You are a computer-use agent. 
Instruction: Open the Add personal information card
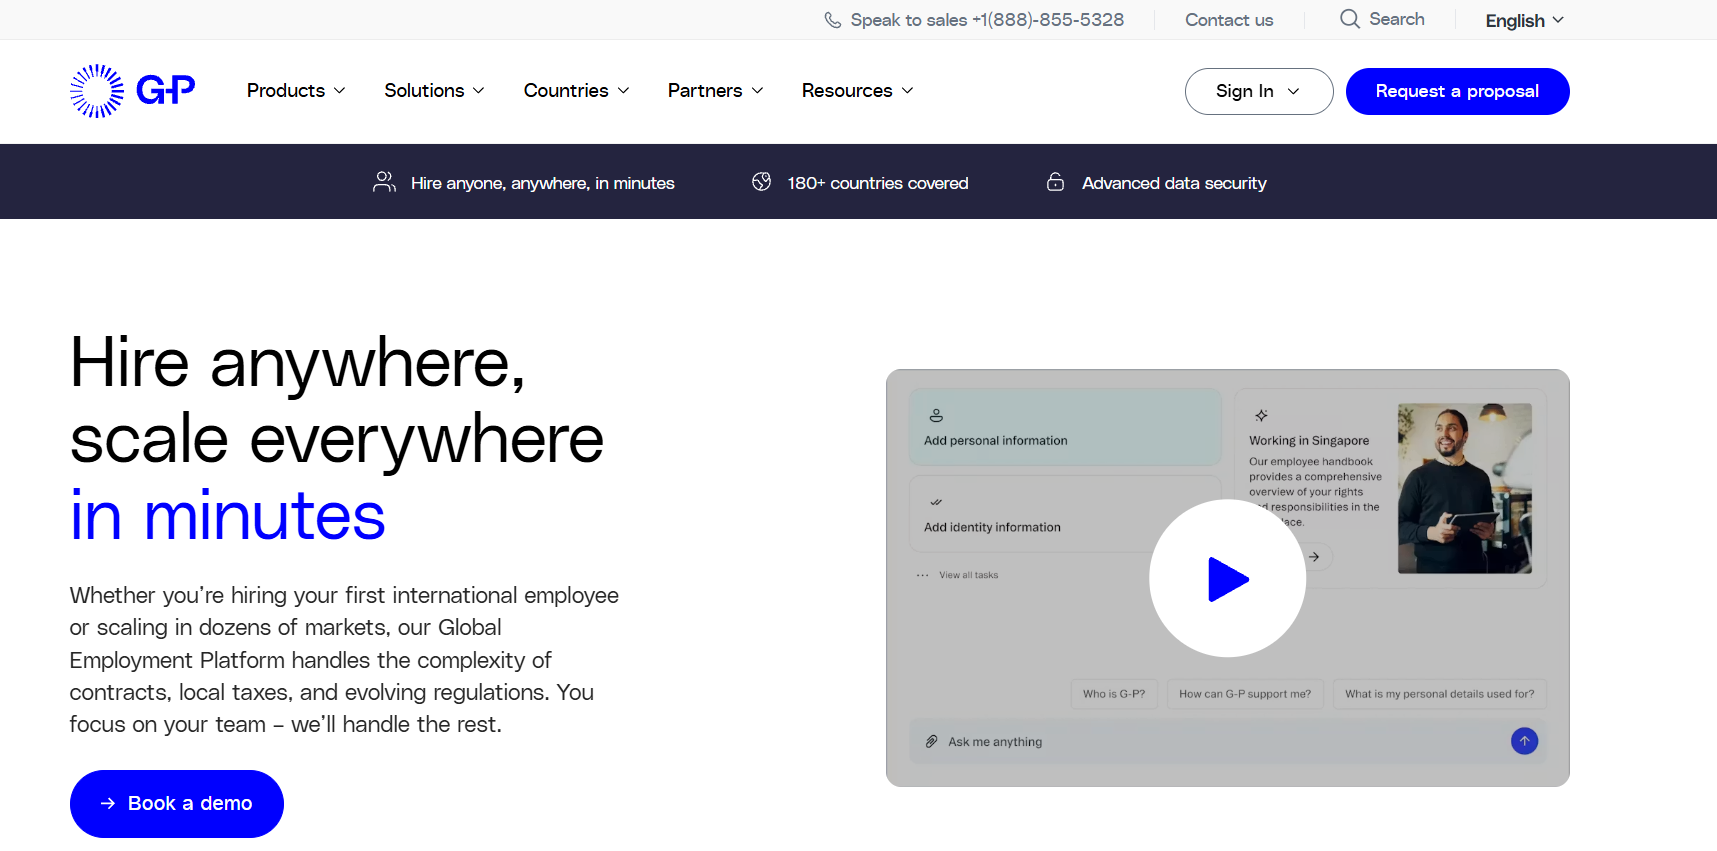(x=1065, y=427)
